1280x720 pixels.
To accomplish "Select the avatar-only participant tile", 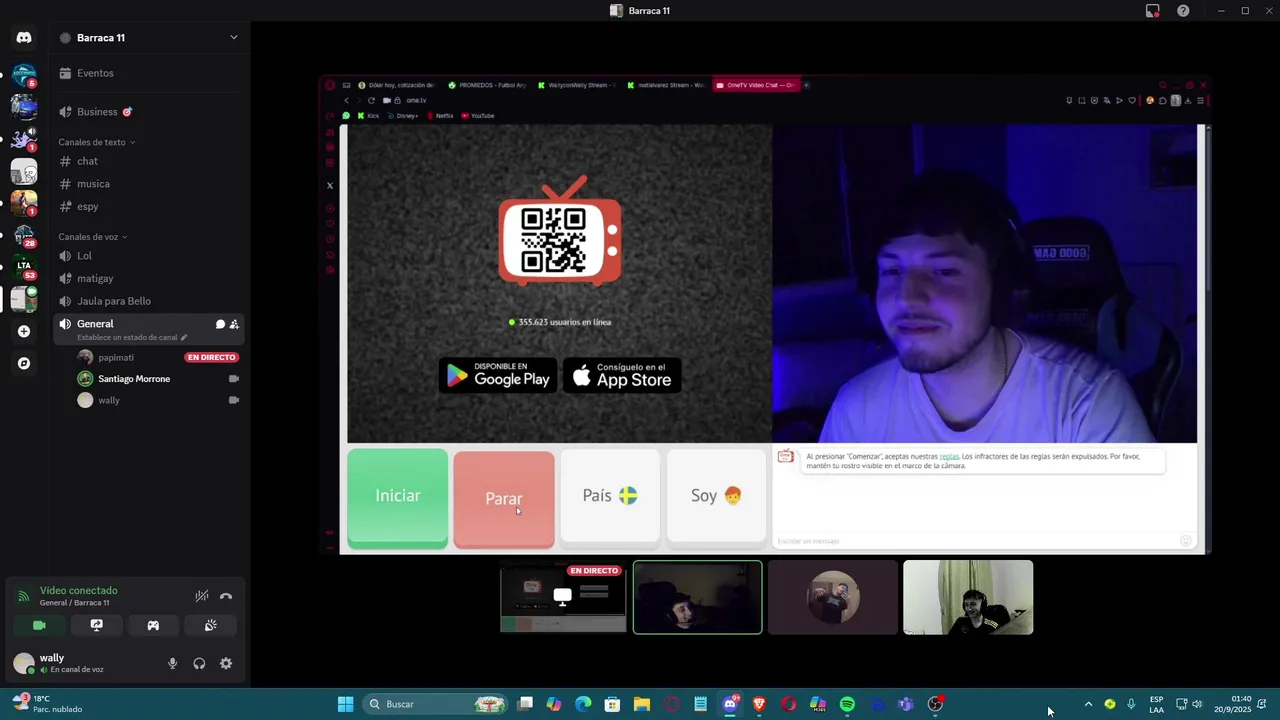I will coord(833,597).
